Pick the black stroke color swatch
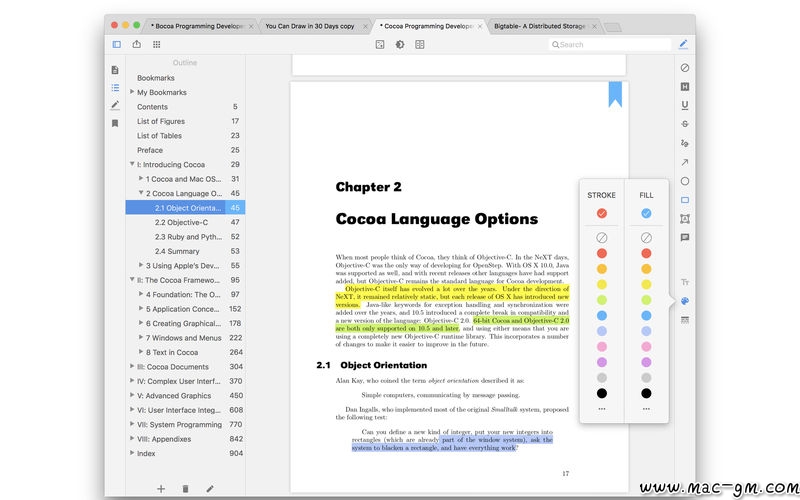Viewport: 800px width, 500px height. tap(602, 393)
